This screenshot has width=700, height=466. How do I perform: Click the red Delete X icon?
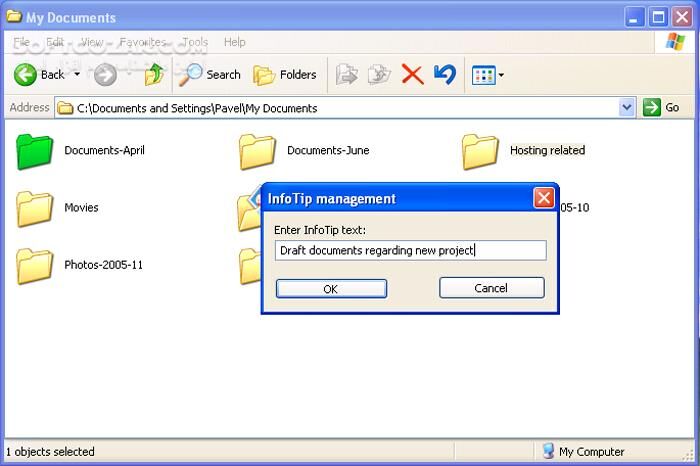tap(412, 75)
